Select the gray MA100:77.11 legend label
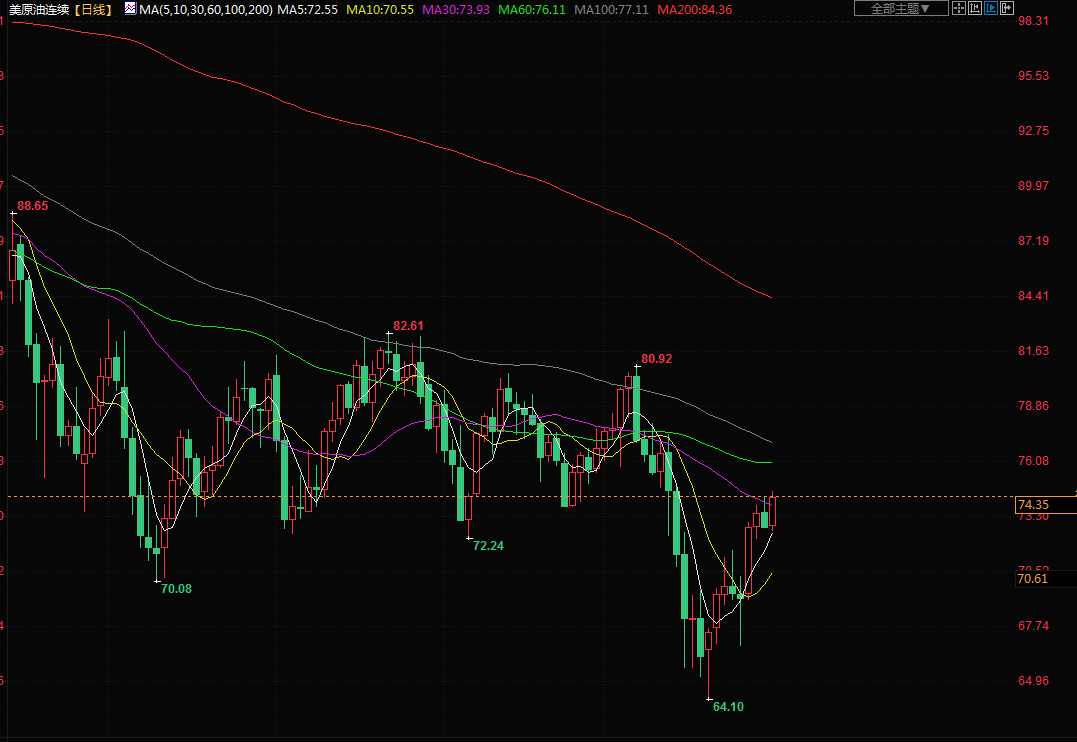Screen dimensions: 1077x742 611,9
